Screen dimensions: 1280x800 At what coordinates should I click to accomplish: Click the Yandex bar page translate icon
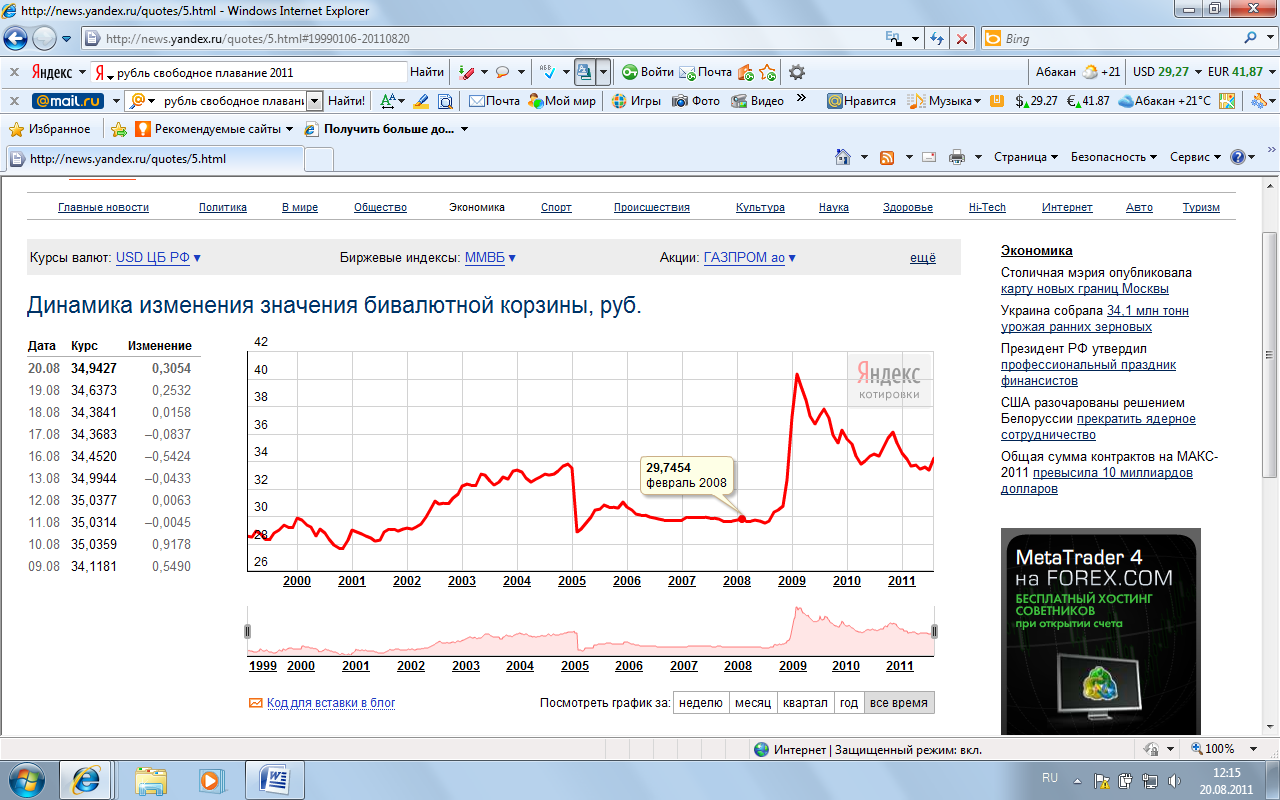click(585, 72)
